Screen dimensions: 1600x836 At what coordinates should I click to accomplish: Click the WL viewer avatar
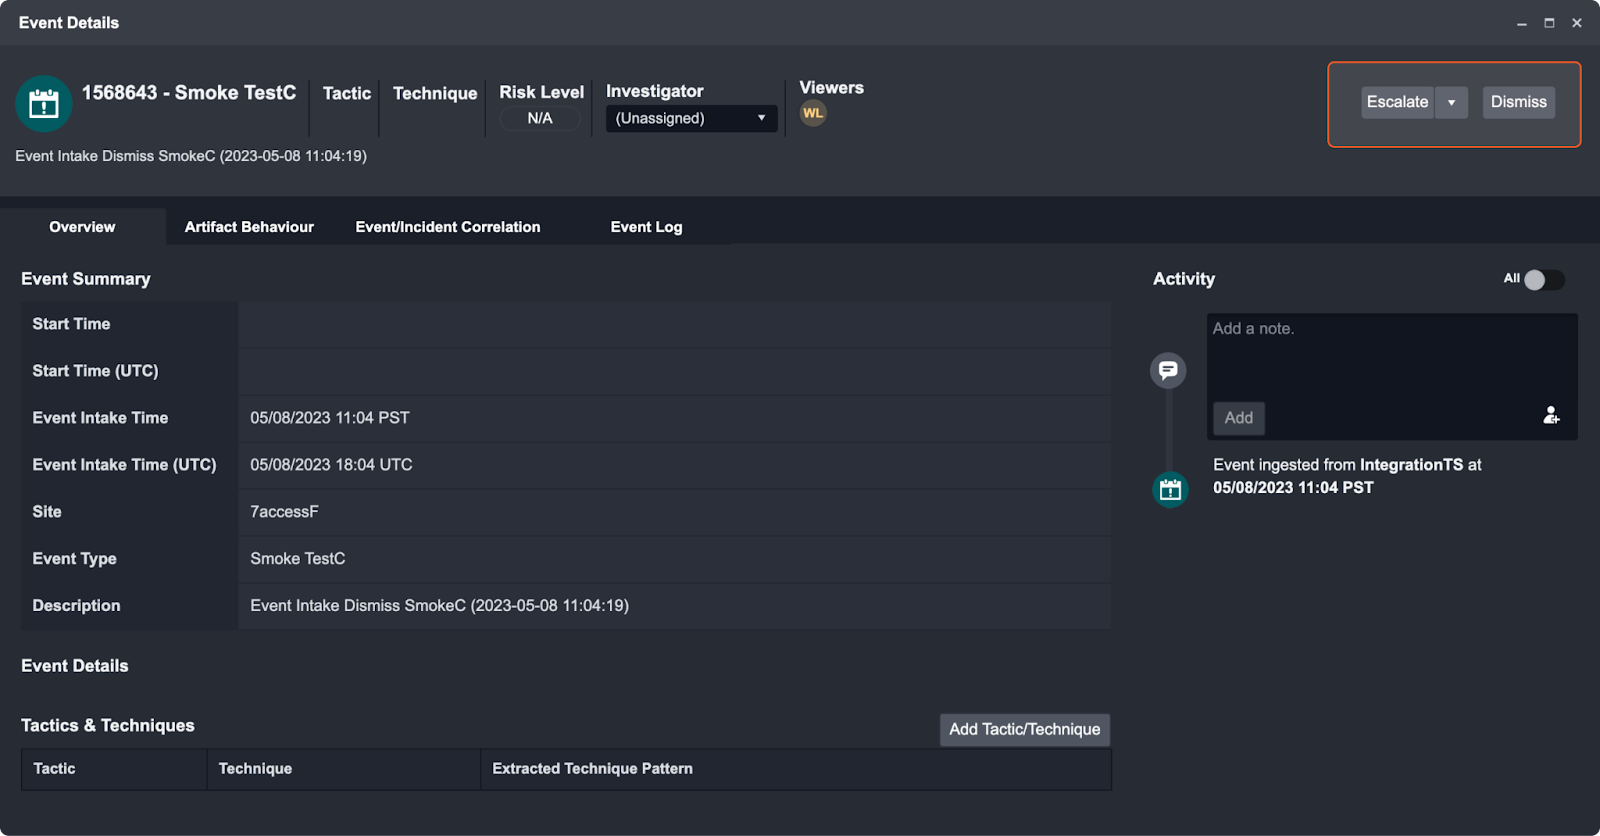coord(813,113)
